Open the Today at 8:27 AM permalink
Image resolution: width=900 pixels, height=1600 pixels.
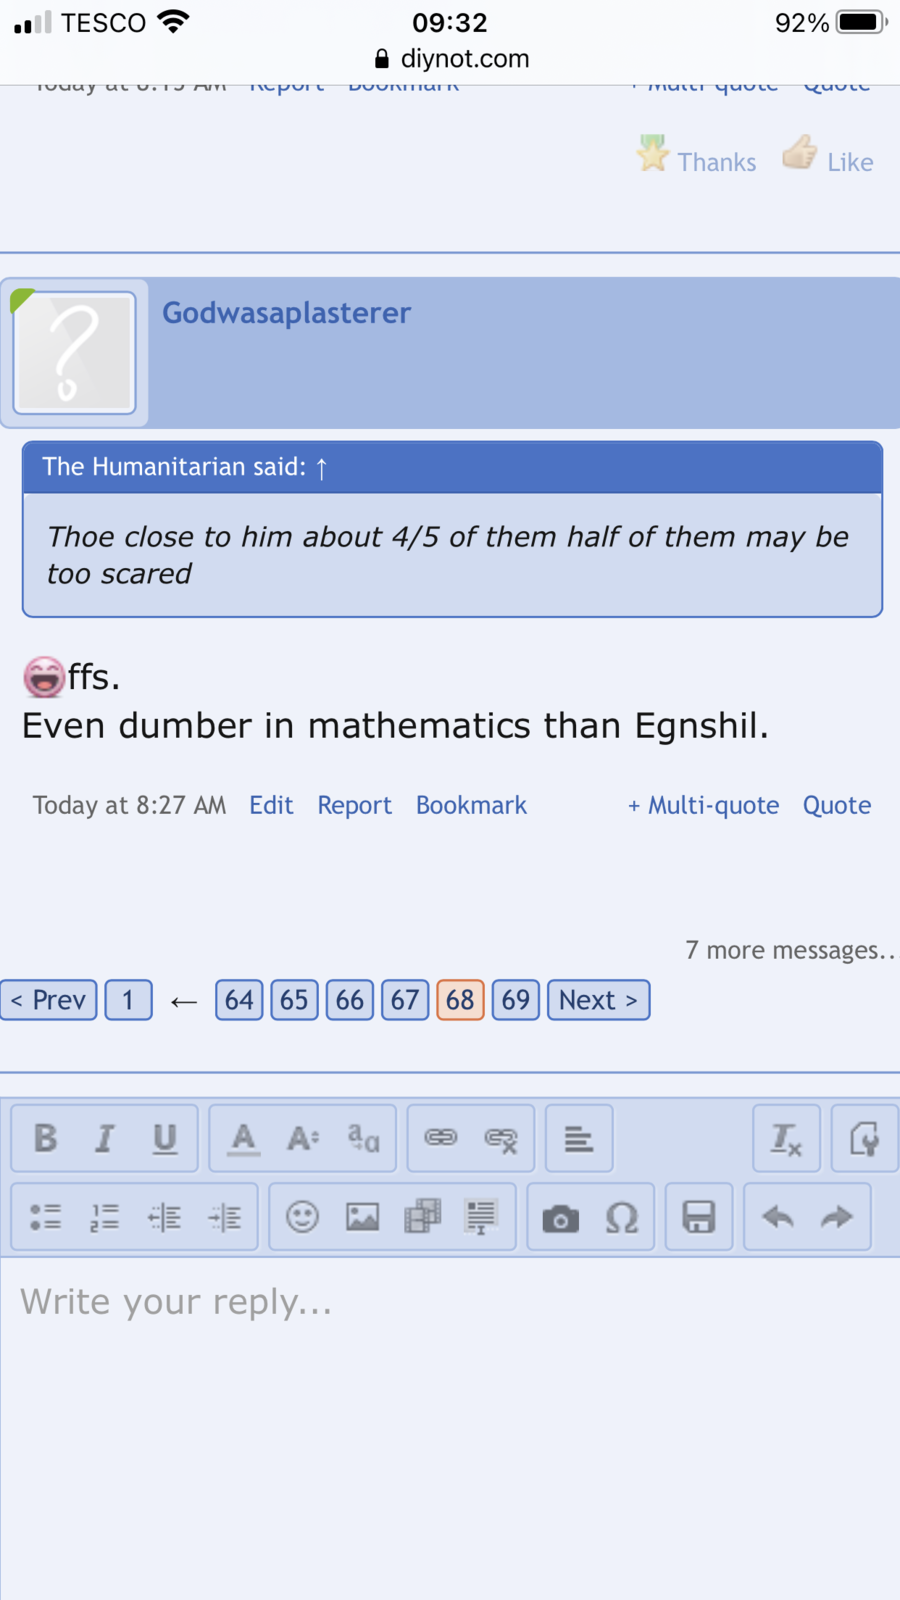[x=130, y=805]
